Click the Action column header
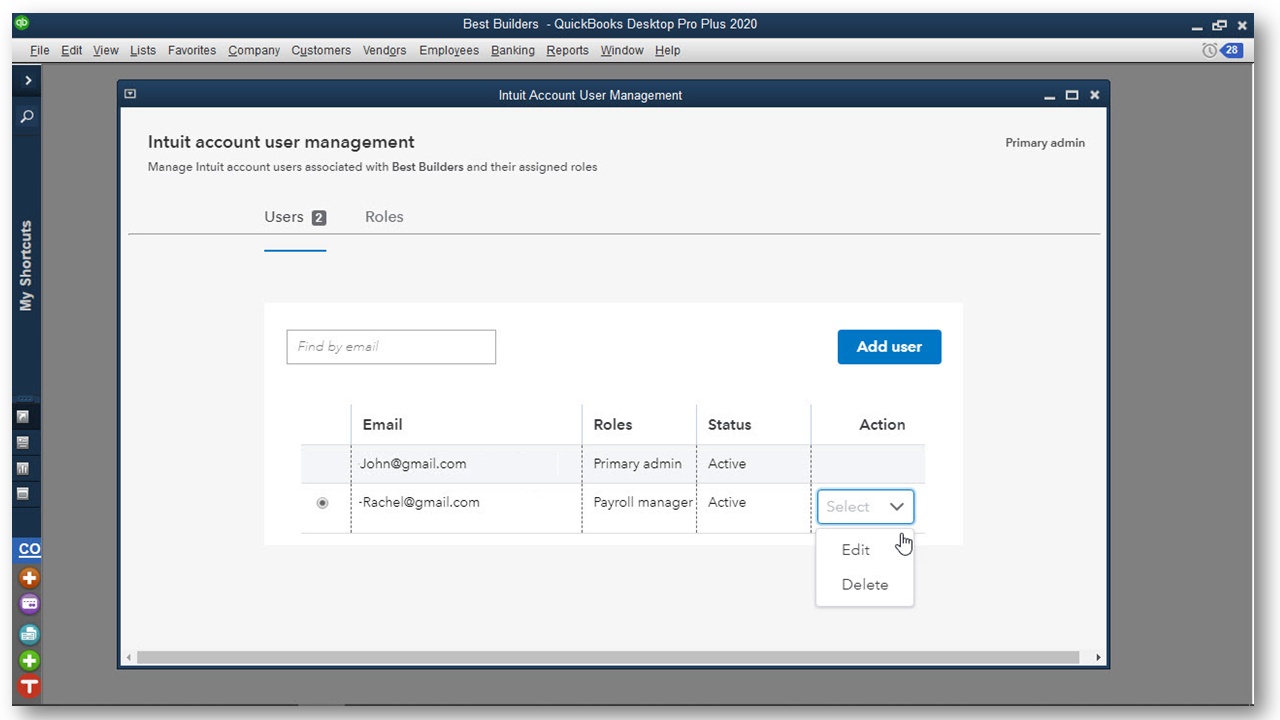Image resolution: width=1280 pixels, height=720 pixels. tap(882, 425)
